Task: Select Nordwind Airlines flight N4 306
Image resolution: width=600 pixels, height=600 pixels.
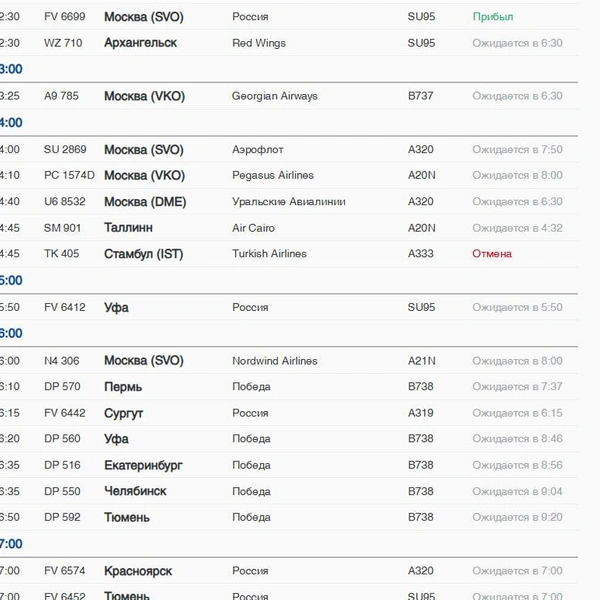Action: tap(289, 360)
